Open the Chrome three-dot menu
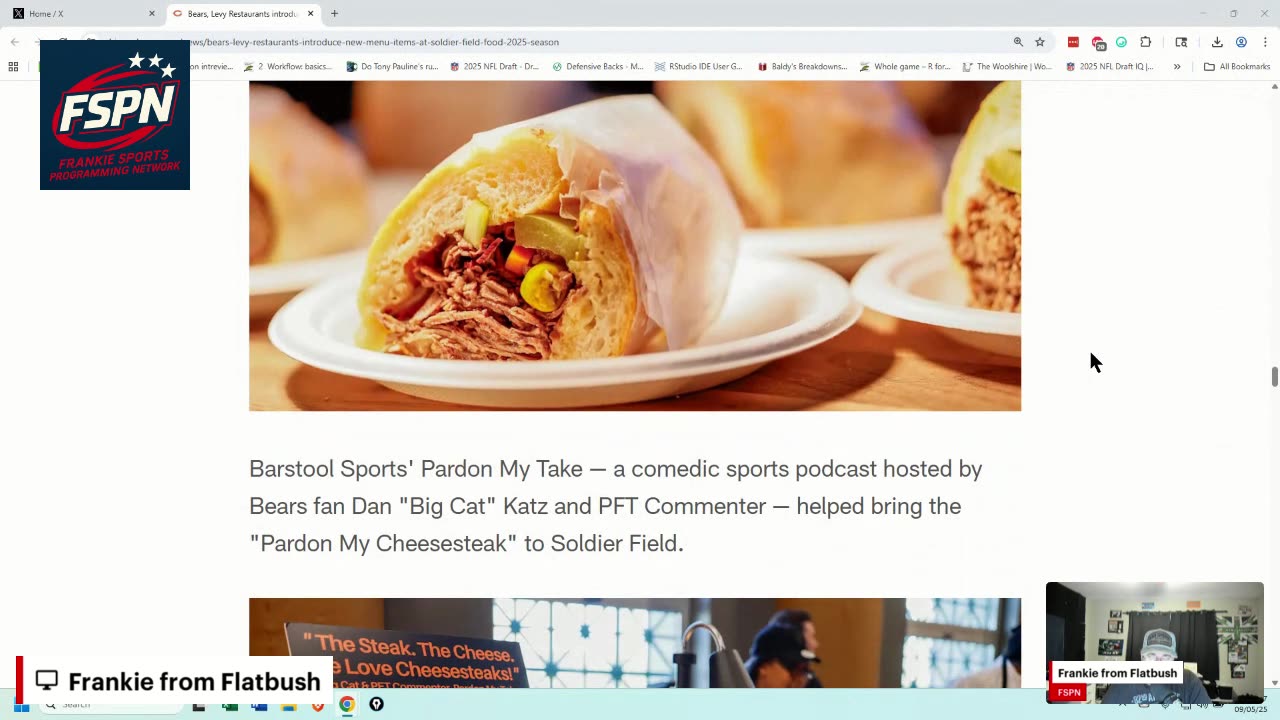This screenshot has width=1280, height=720. [1265, 42]
